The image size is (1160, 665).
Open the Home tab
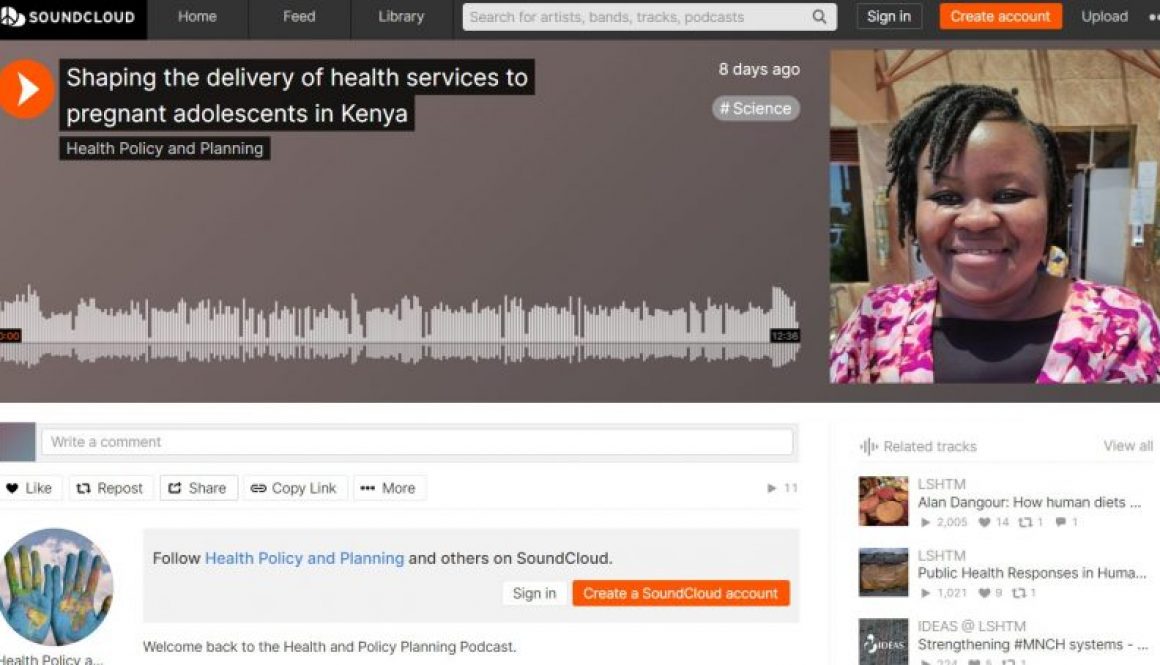197,16
